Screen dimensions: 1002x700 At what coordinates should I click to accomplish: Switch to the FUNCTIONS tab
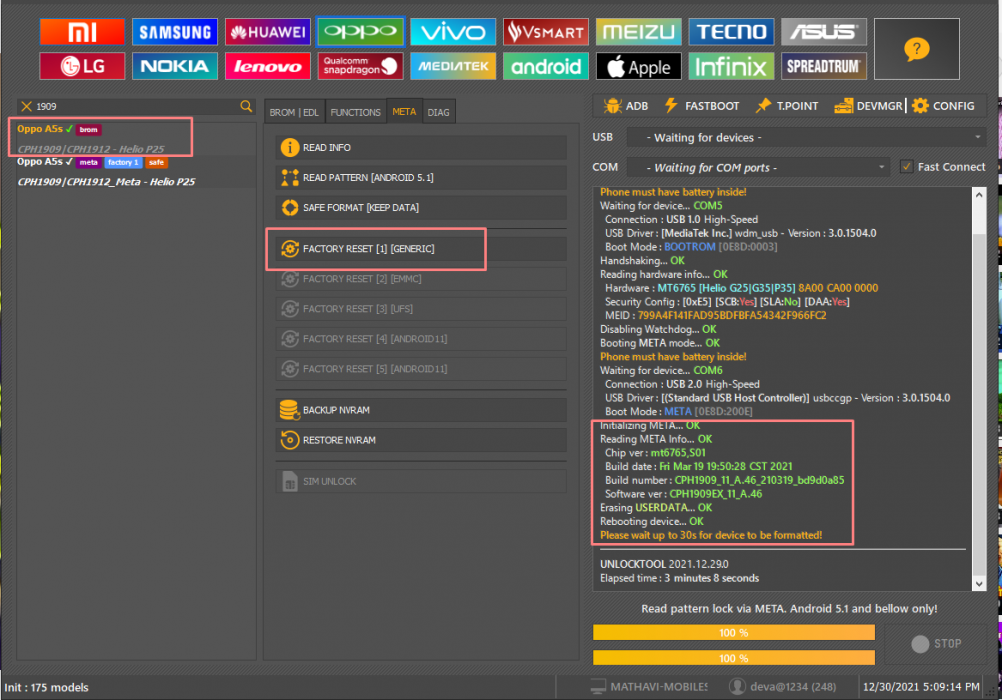(x=355, y=112)
